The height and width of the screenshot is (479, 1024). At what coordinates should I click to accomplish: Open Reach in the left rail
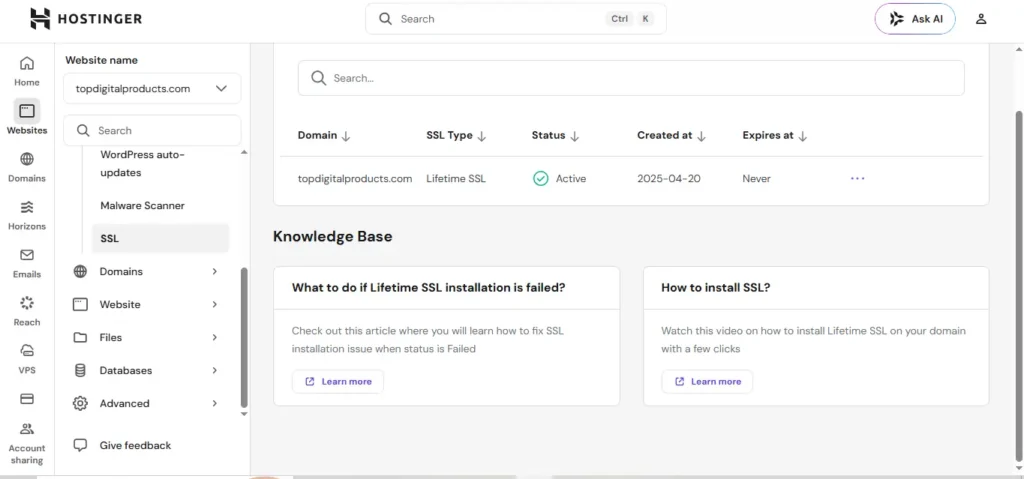pos(27,311)
